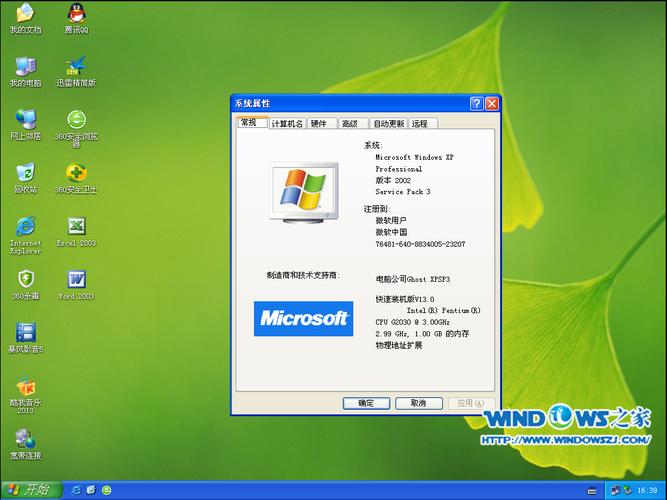Switch to the 硬件 tab
The height and width of the screenshot is (500, 667).
pyautogui.click(x=319, y=124)
